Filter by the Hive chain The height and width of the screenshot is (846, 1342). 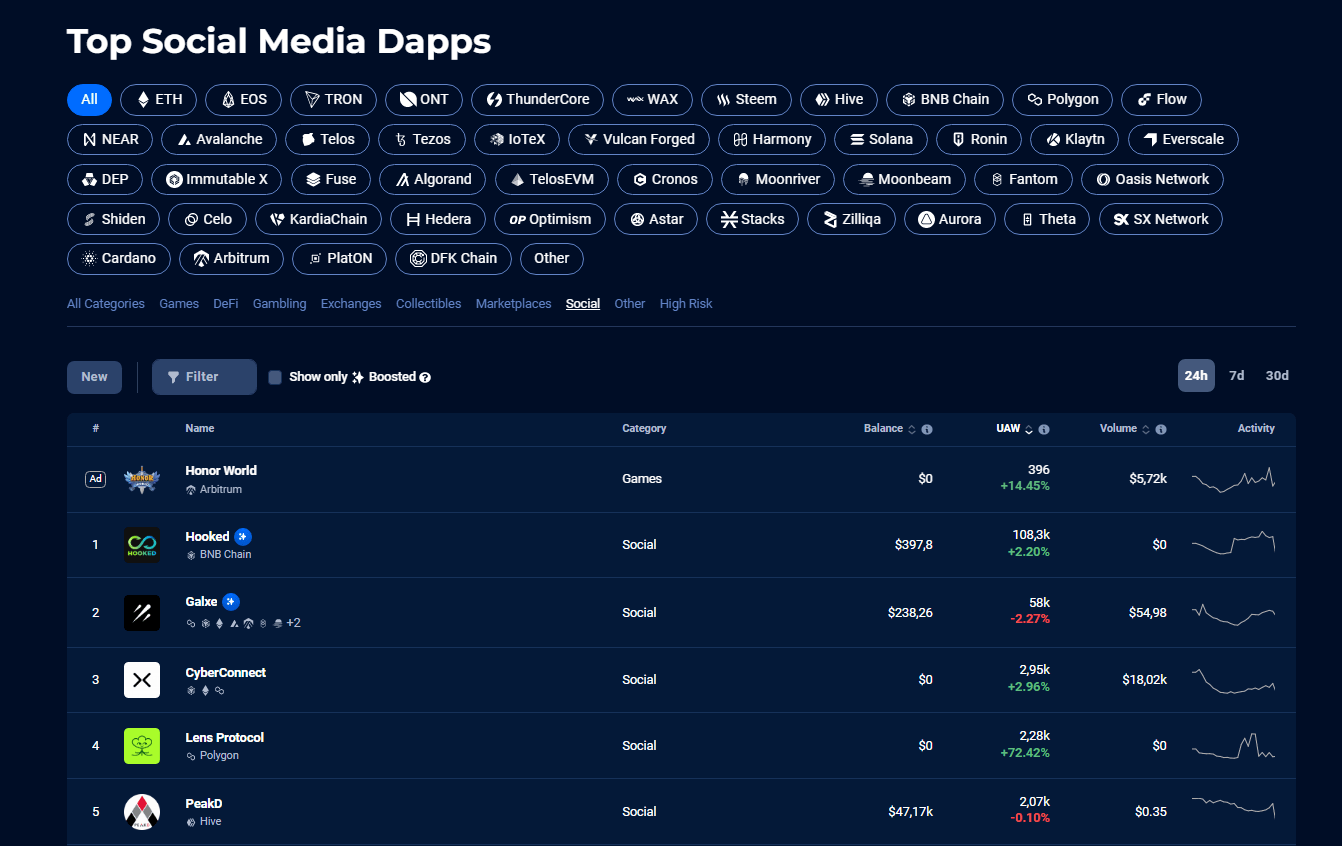pos(839,100)
